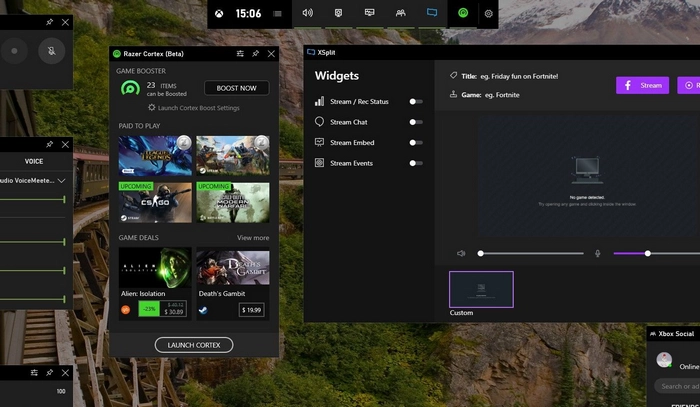The image size is (700, 407).
Task: Click Xbox Social profile avatar
Action: pyautogui.click(x=664, y=360)
